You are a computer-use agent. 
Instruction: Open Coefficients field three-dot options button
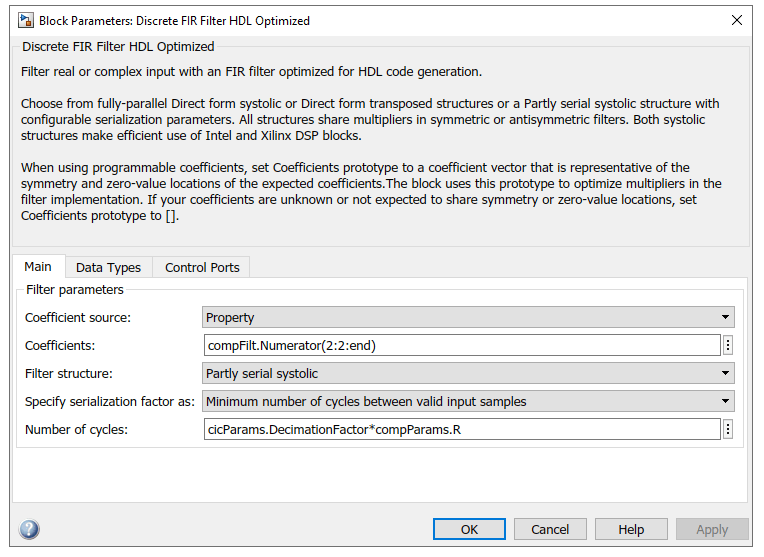(728, 345)
